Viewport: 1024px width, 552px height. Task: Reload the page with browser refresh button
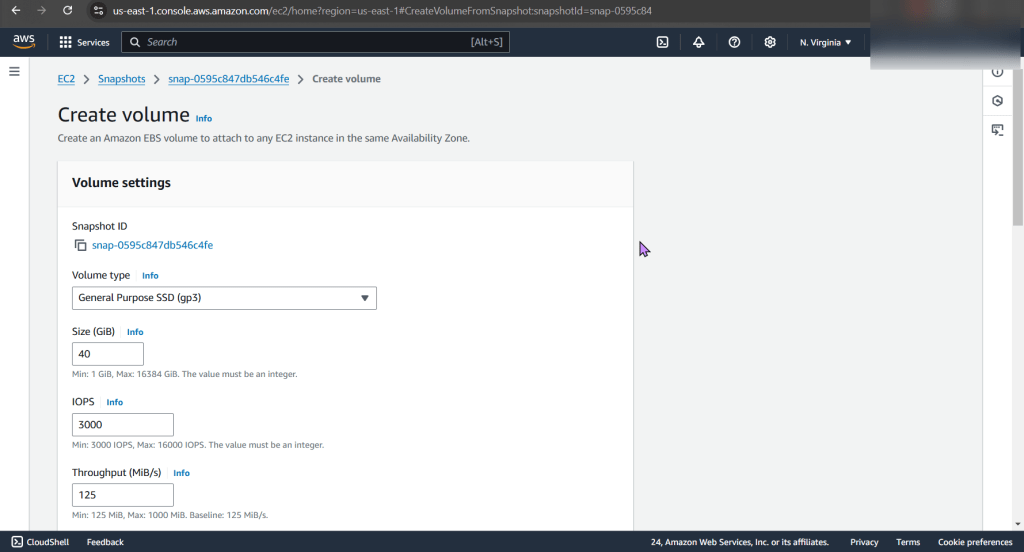68,10
